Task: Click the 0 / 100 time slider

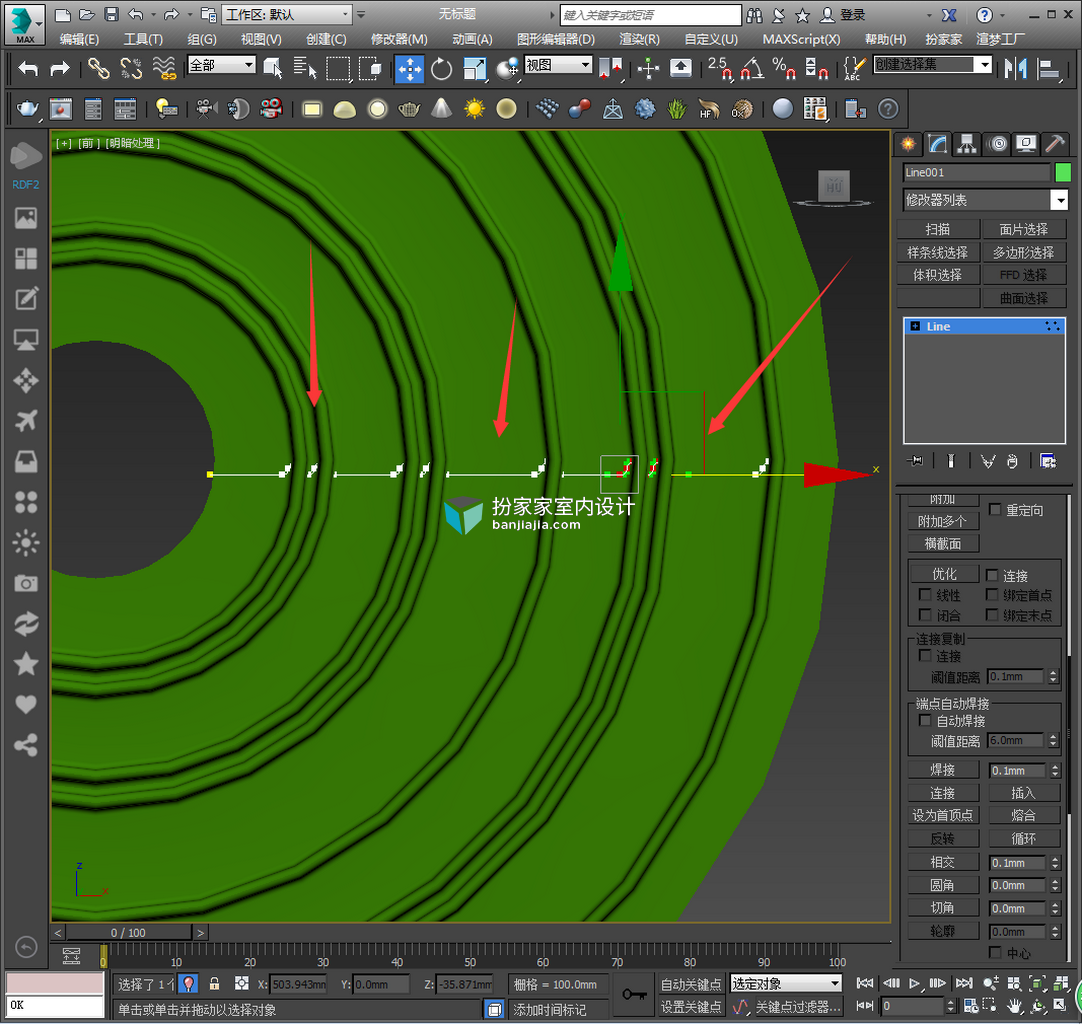Action: [x=128, y=932]
